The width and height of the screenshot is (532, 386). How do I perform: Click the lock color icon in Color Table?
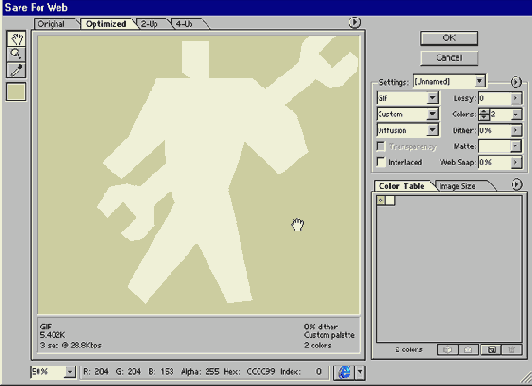point(468,350)
